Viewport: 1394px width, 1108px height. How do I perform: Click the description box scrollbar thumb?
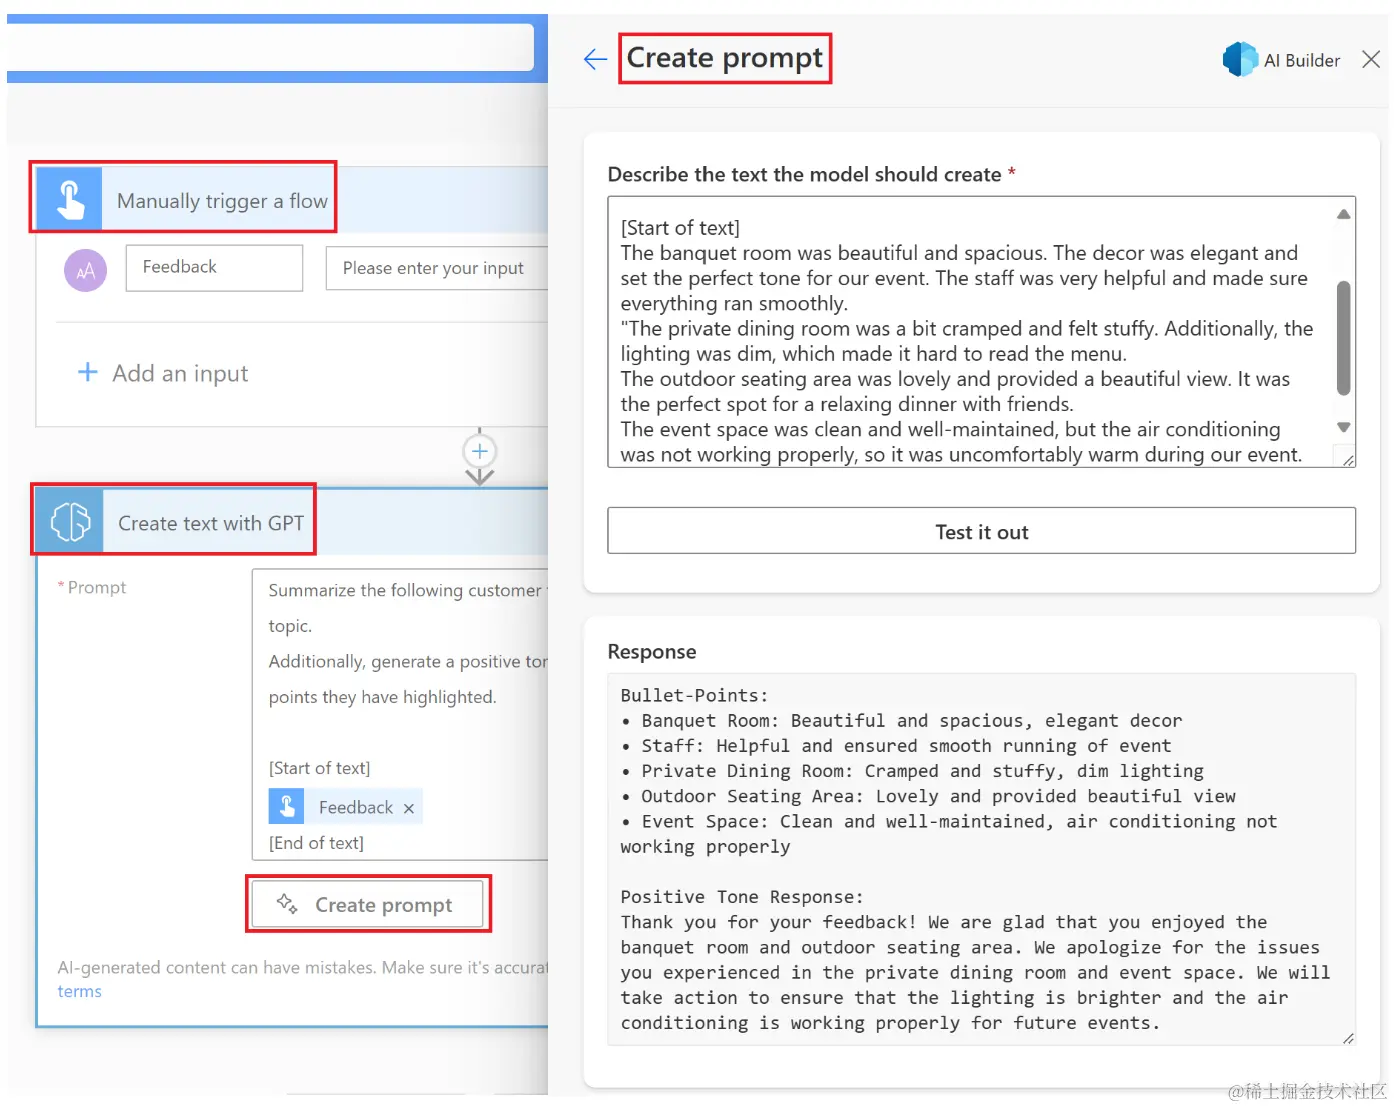(x=1344, y=338)
